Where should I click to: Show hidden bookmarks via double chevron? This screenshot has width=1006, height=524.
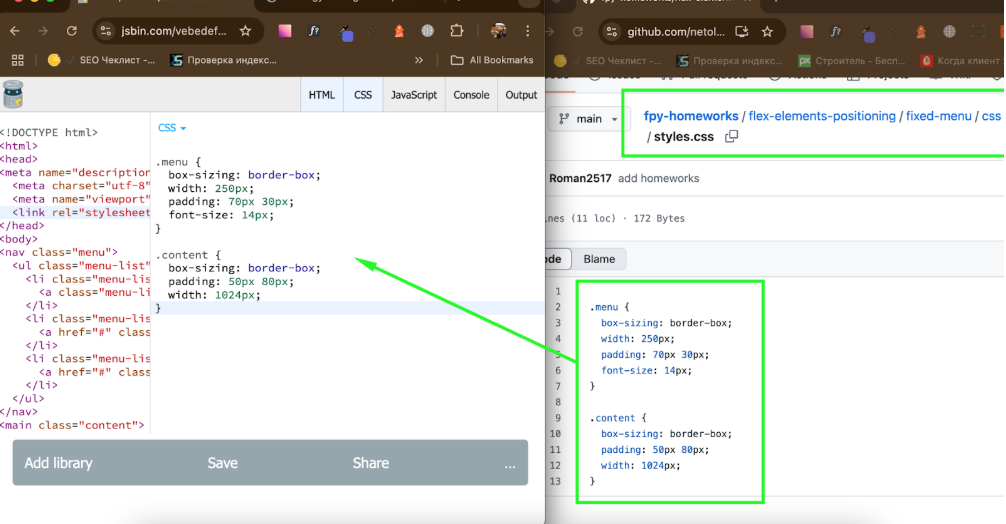(x=418, y=60)
